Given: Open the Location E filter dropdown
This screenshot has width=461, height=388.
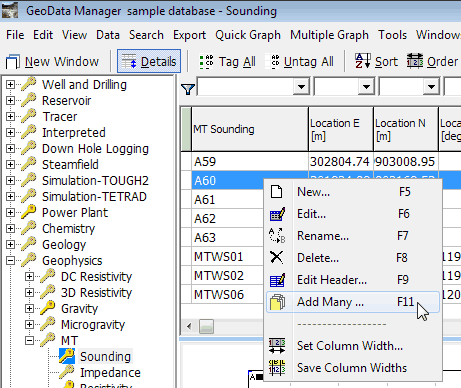Looking at the screenshot, I should tap(366, 87).
